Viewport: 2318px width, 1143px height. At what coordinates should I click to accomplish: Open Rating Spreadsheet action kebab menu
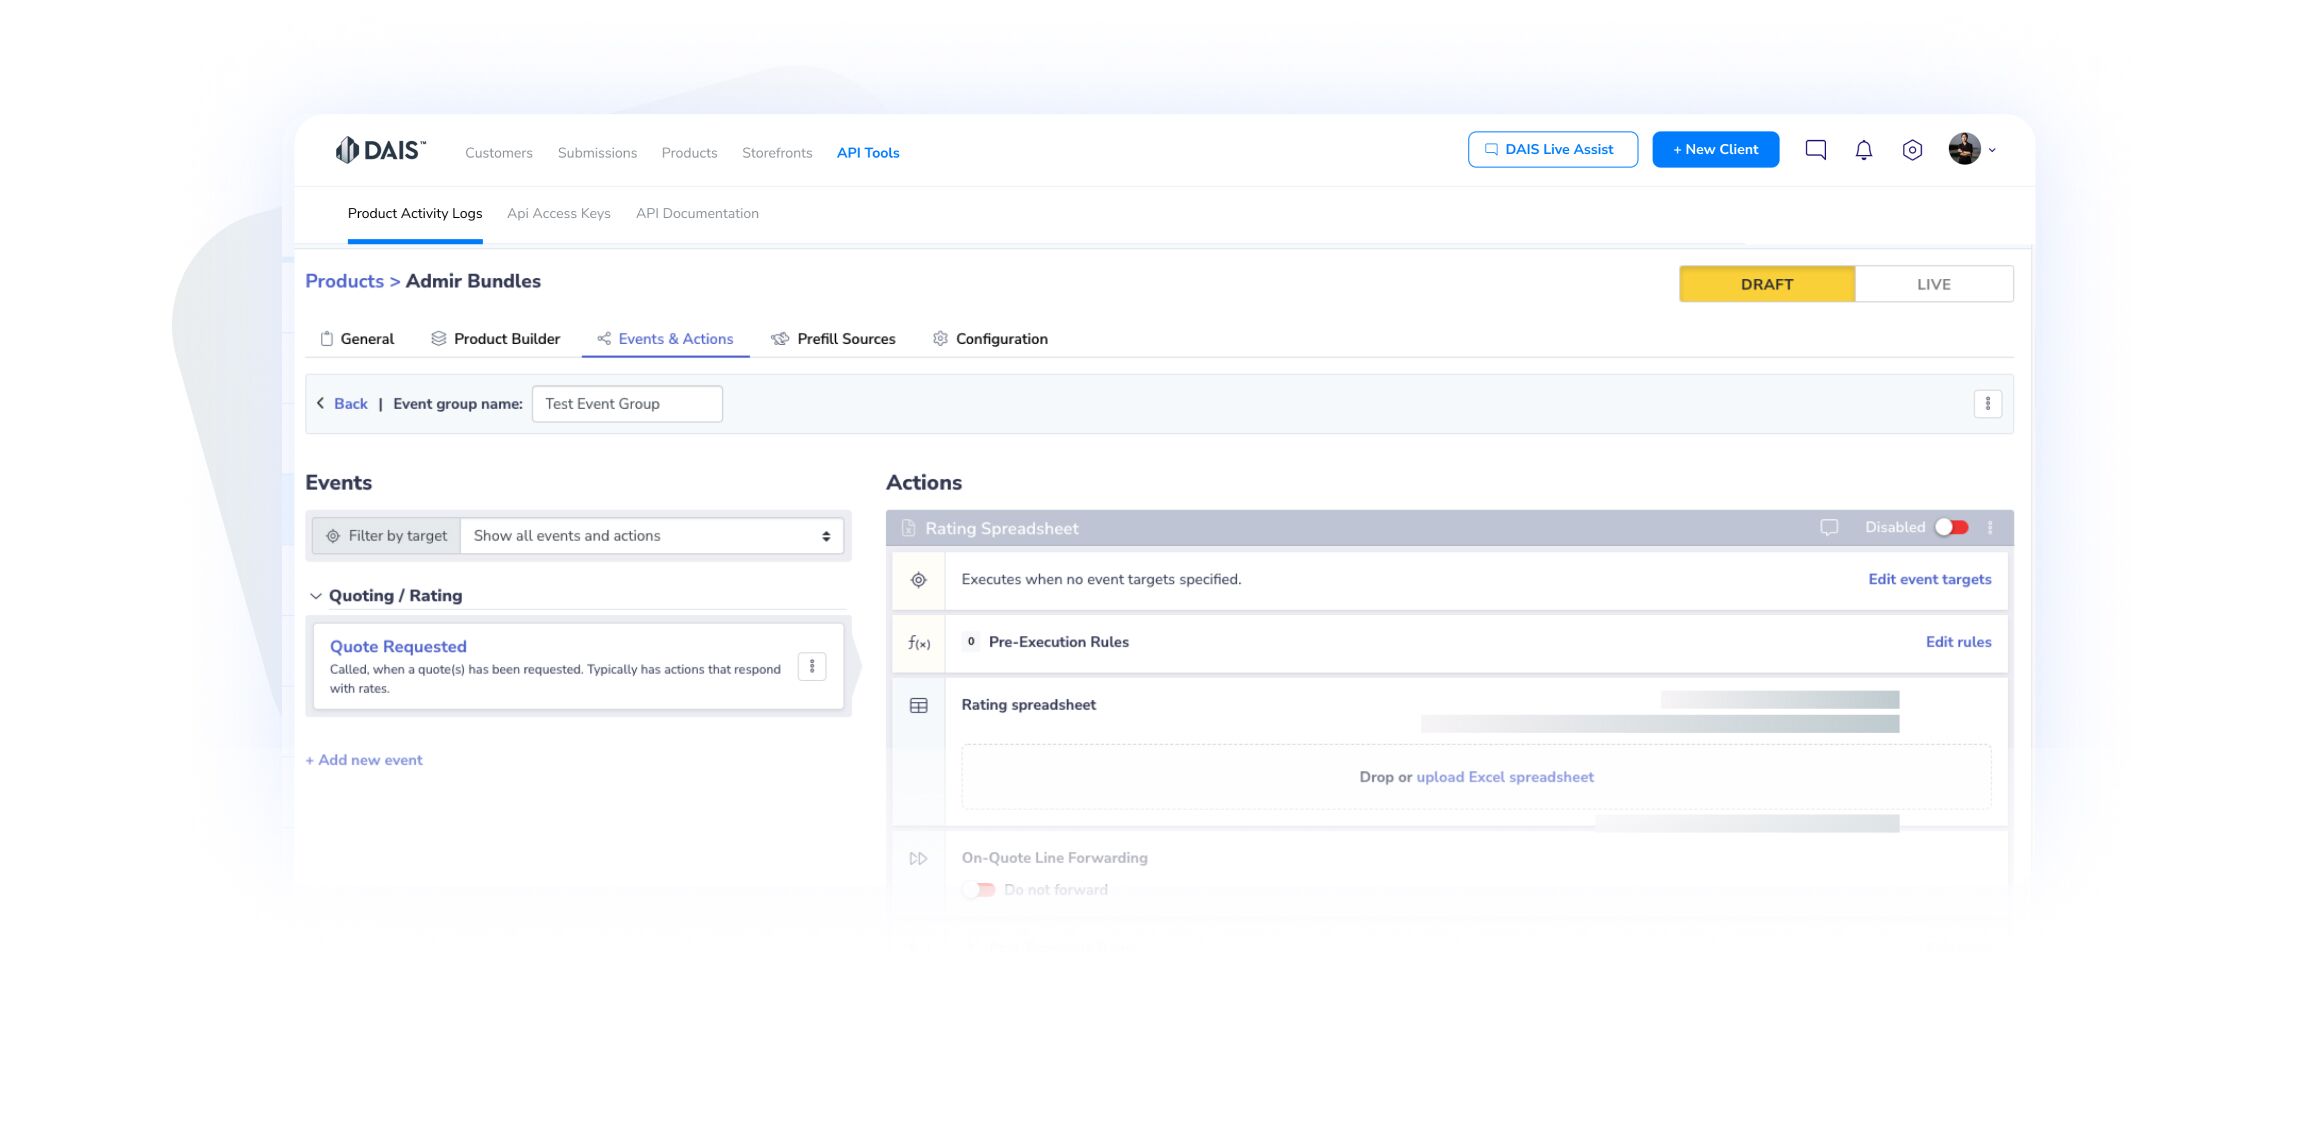tap(1990, 528)
